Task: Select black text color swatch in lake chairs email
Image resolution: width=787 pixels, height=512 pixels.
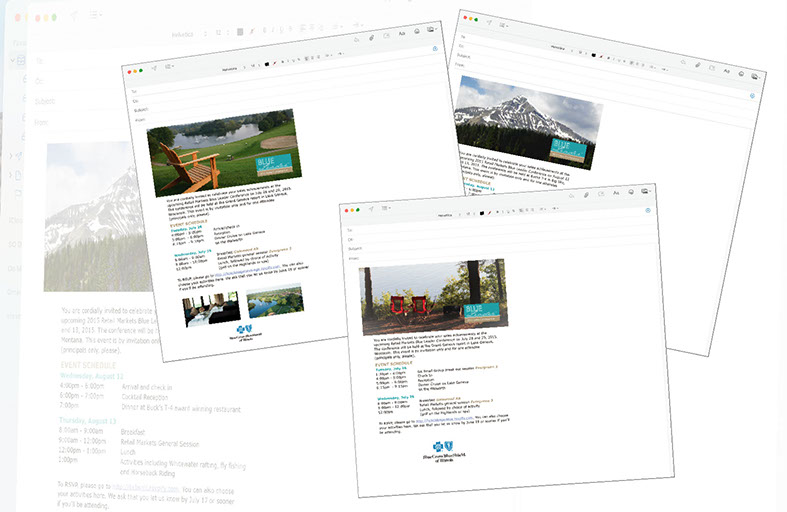Action: click(x=483, y=213)
